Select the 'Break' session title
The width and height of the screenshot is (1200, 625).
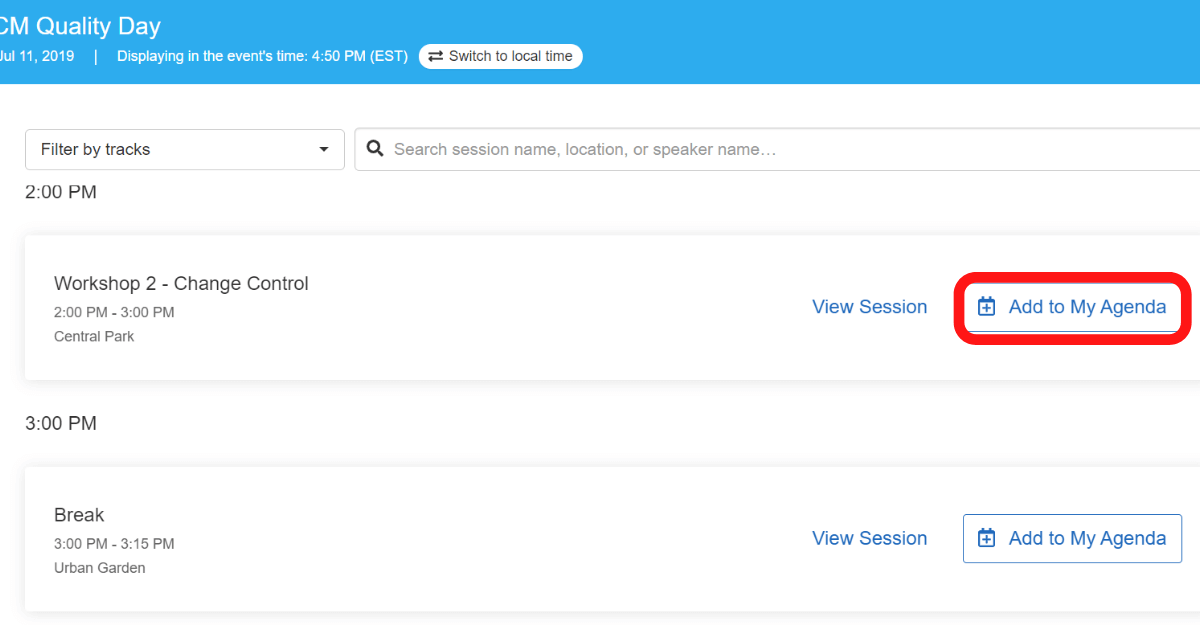79,515
